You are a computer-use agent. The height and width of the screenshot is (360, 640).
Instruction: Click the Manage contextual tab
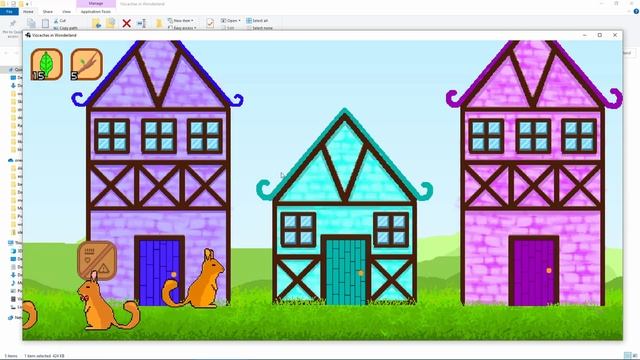click(96, 4)
